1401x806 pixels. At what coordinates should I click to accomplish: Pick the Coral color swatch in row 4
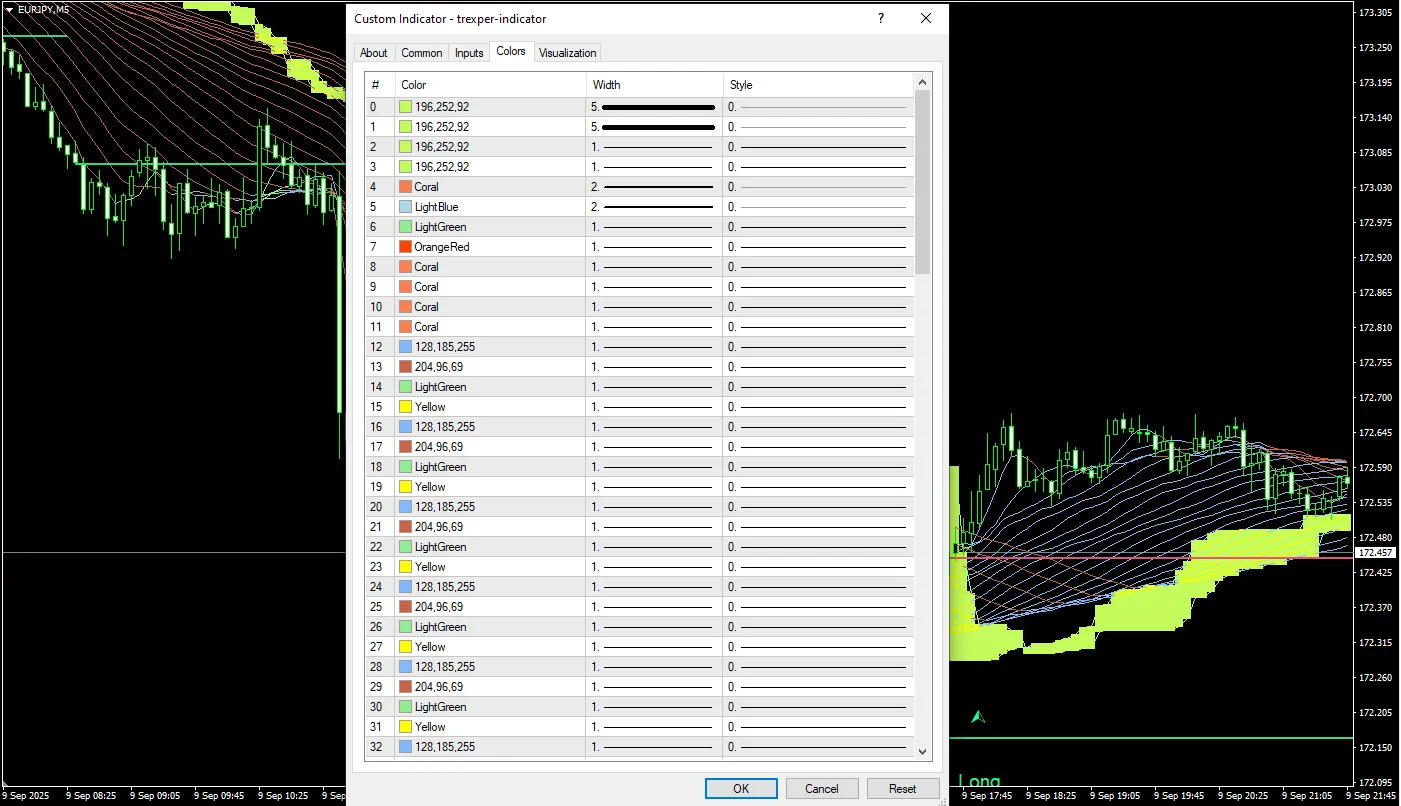406,187
